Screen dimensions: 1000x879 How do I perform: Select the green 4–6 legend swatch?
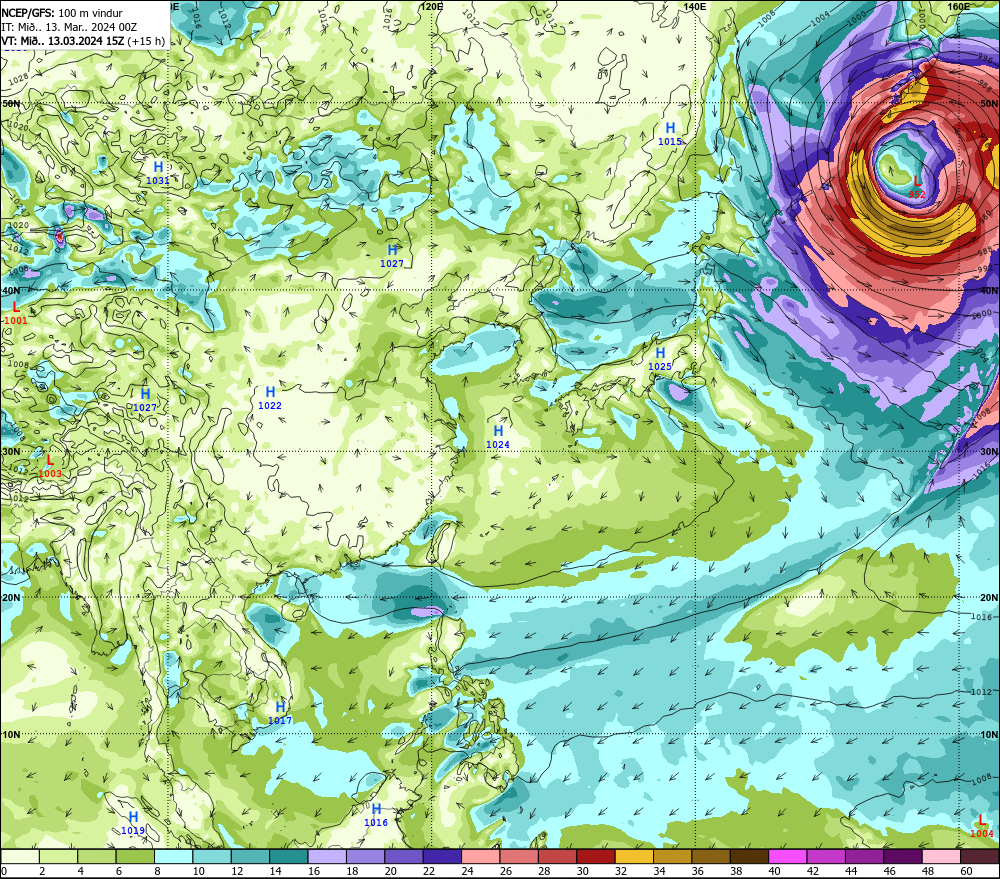(96, 856)
